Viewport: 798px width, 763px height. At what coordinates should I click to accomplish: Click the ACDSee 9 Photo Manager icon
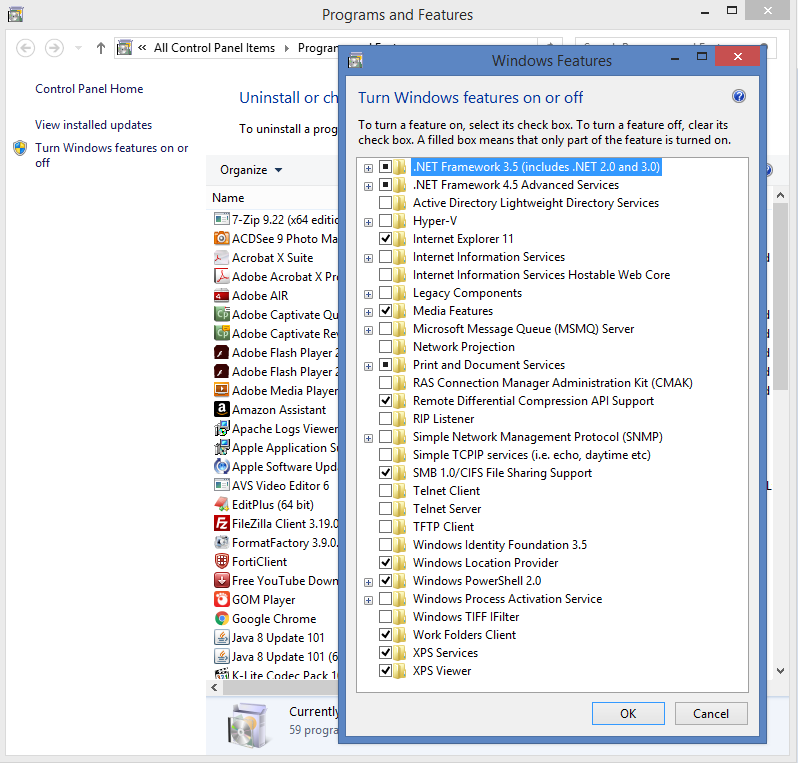pyautogui.click(x=221, y=238)
